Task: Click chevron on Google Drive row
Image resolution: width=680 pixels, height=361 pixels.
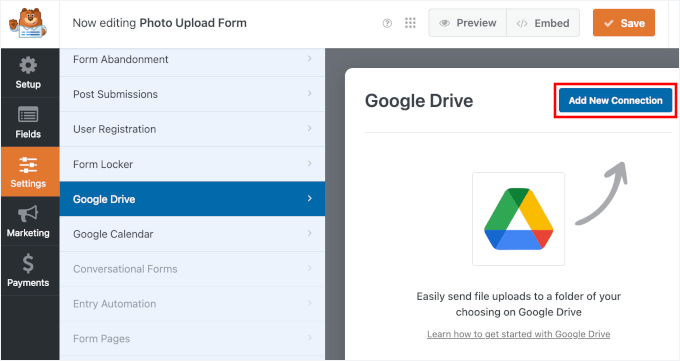Action: (310, 198)
